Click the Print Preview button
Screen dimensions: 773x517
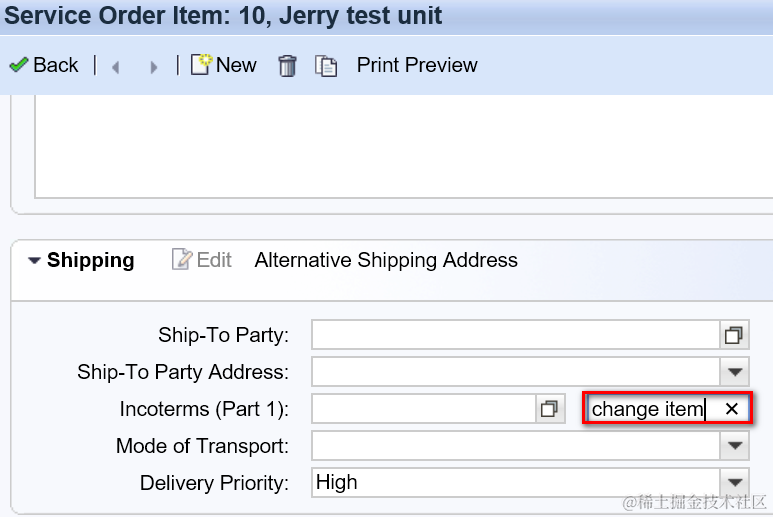pyautogui.click(x=417, y=65)
